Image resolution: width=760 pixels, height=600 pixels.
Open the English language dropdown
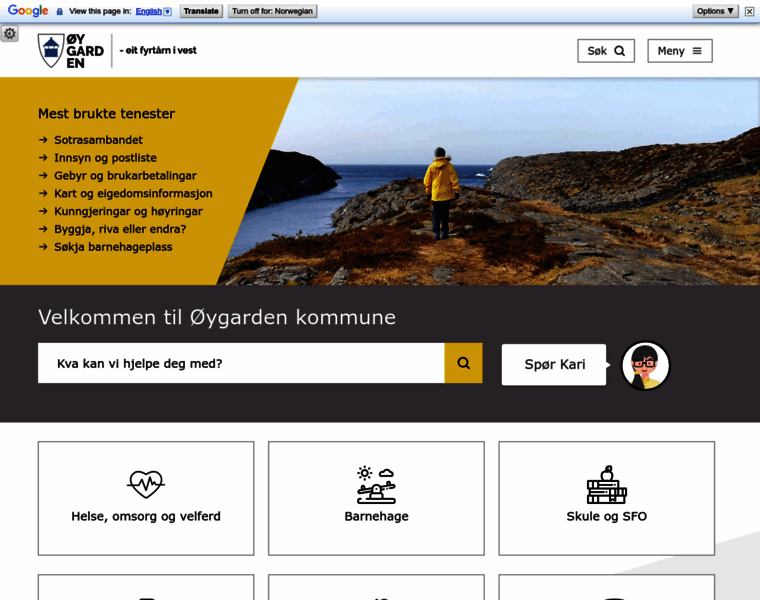[153, 11]
